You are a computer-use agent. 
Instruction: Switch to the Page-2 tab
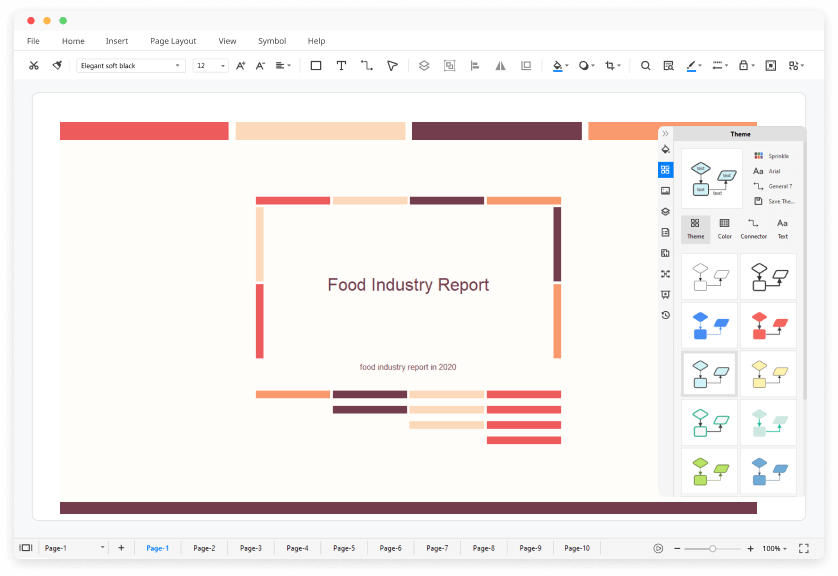pyautogui.click(x=204, y=548)
